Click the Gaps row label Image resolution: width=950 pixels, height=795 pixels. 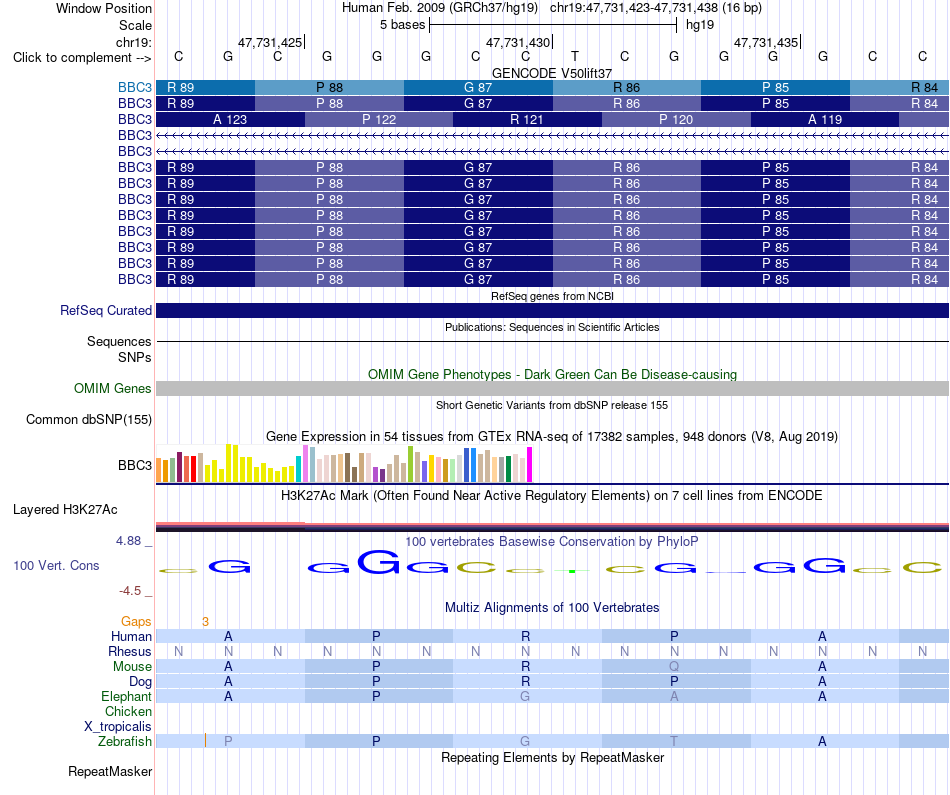[x=136, y=621]
